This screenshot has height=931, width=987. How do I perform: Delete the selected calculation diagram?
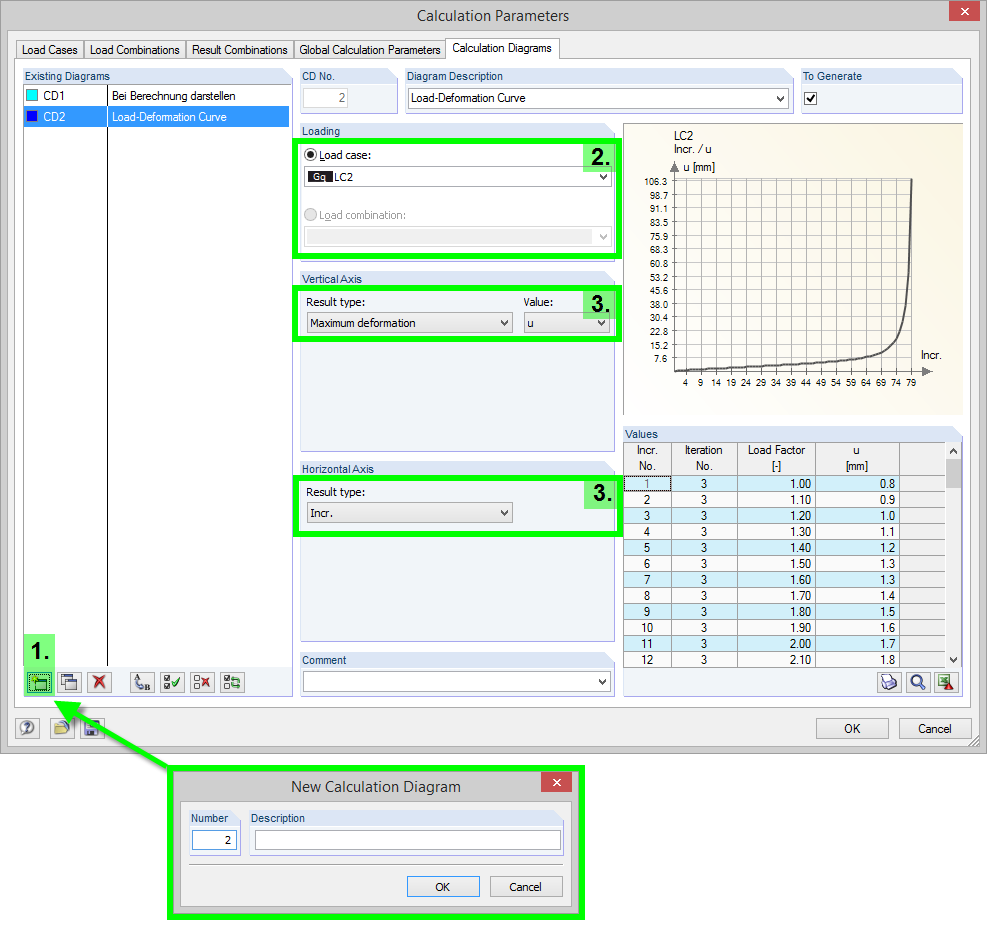coord(98,682)
